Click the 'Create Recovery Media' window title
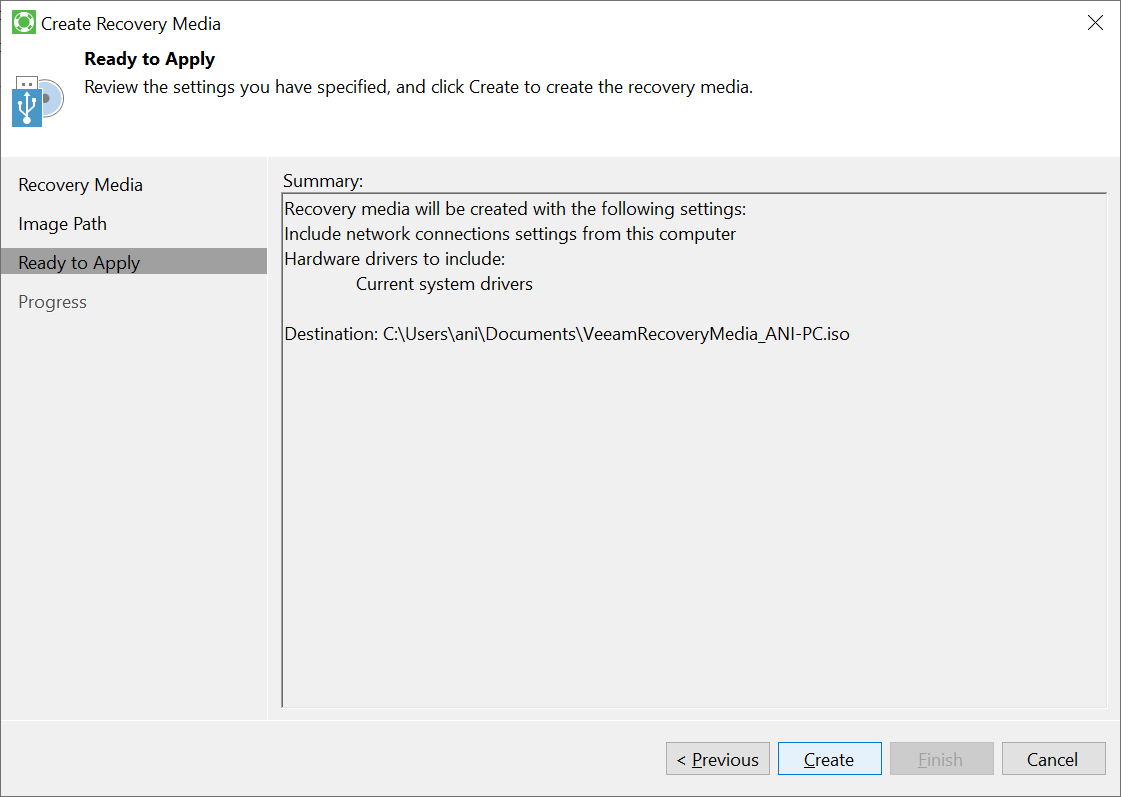 [131, 24]
